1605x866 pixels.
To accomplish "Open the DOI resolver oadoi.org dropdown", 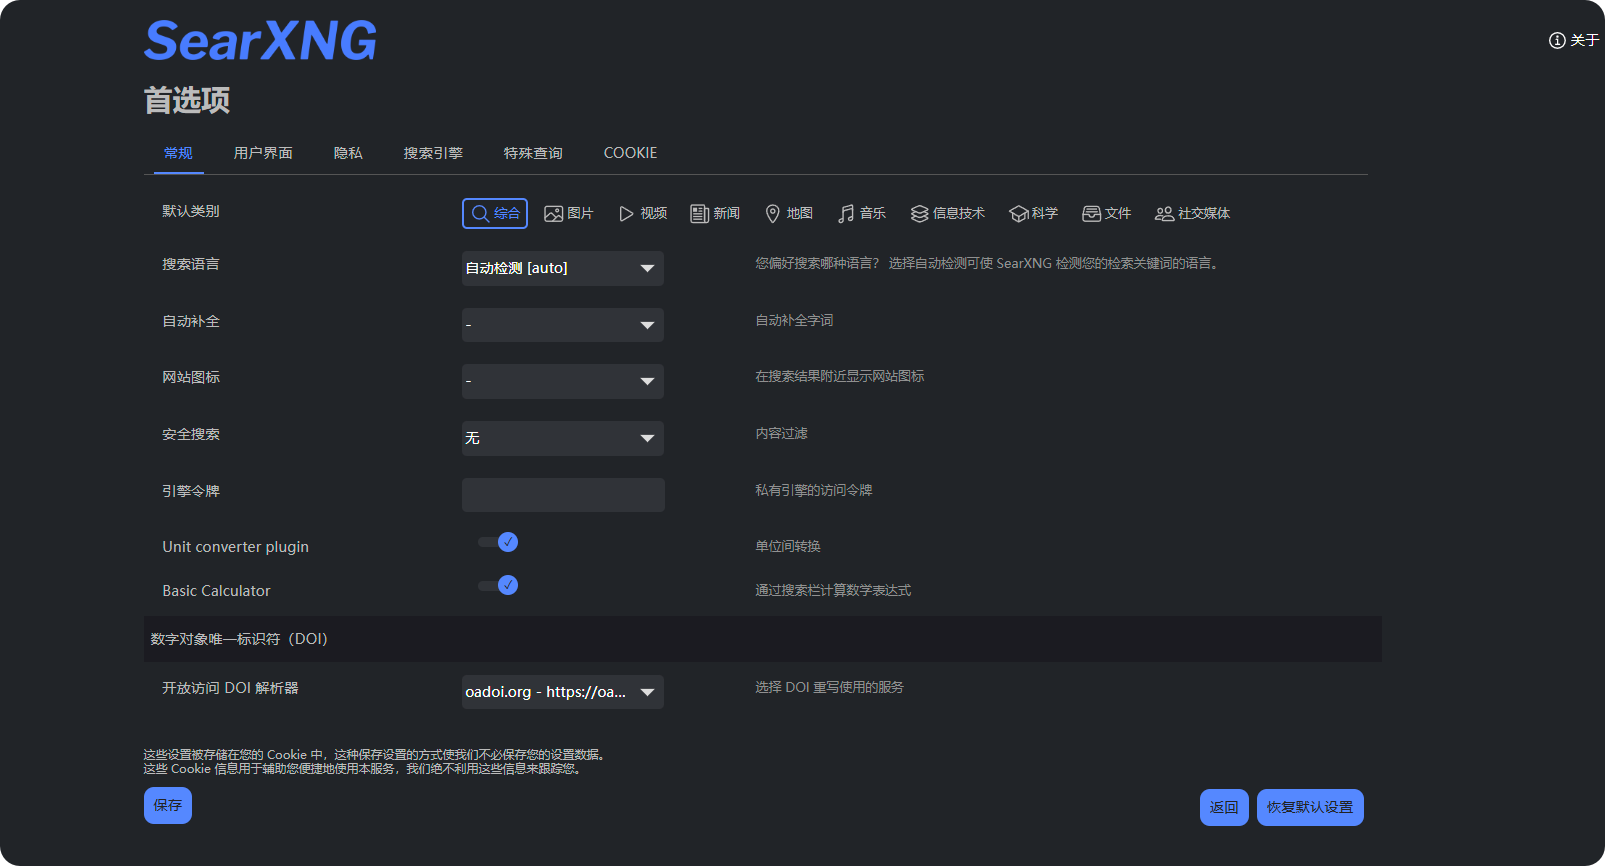I will 562,692.
